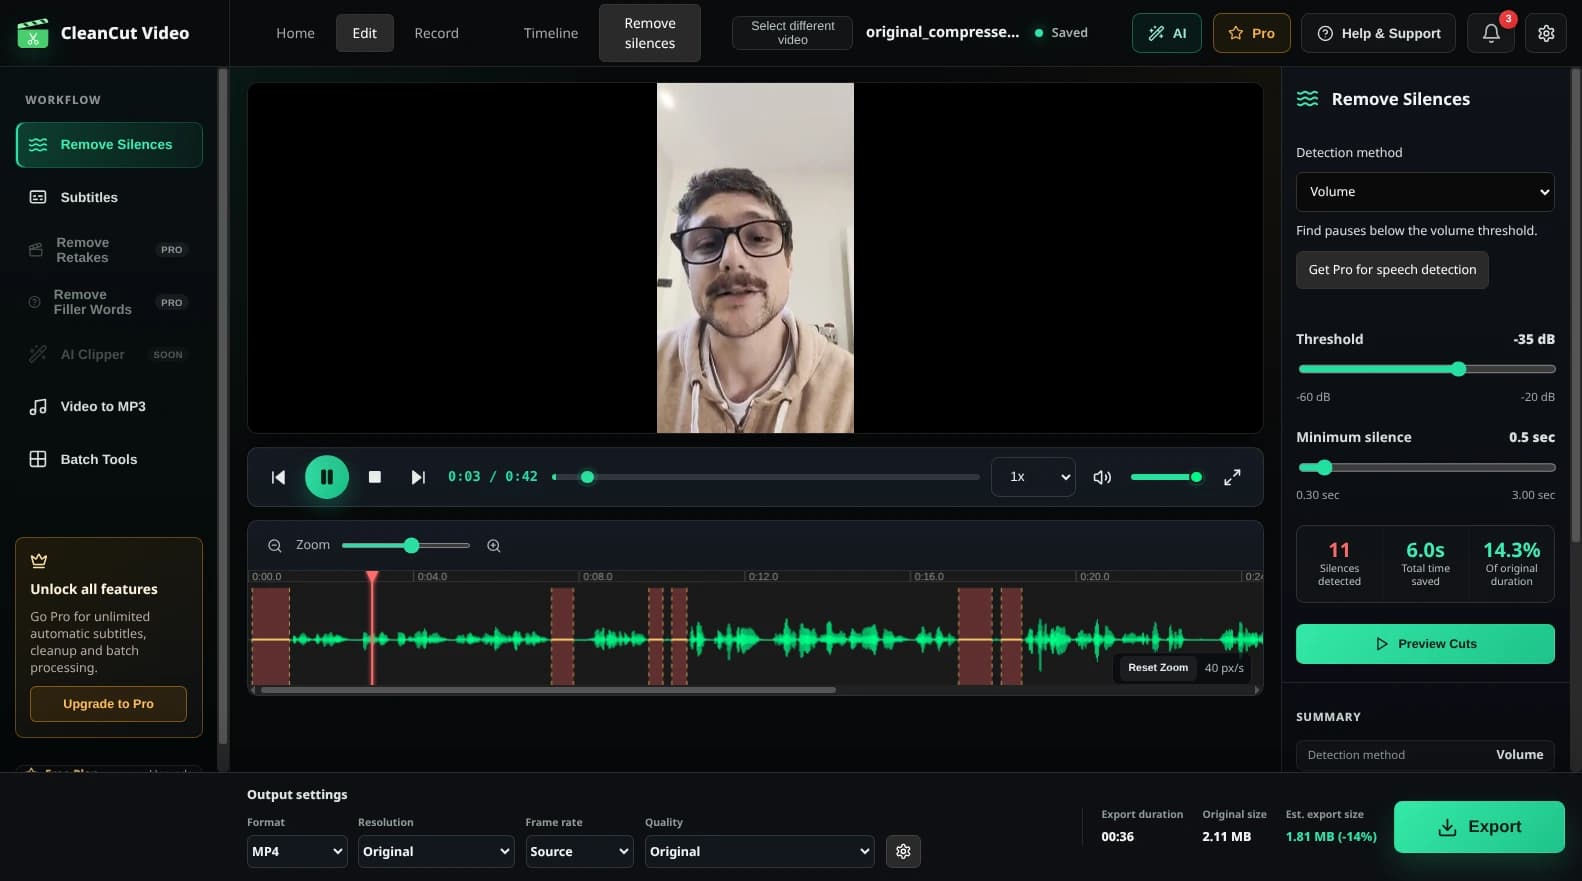The height and width of the screenshot is (881, 1582).
Task: Mute audio with the speaker icon
Action: (1102, 477)
